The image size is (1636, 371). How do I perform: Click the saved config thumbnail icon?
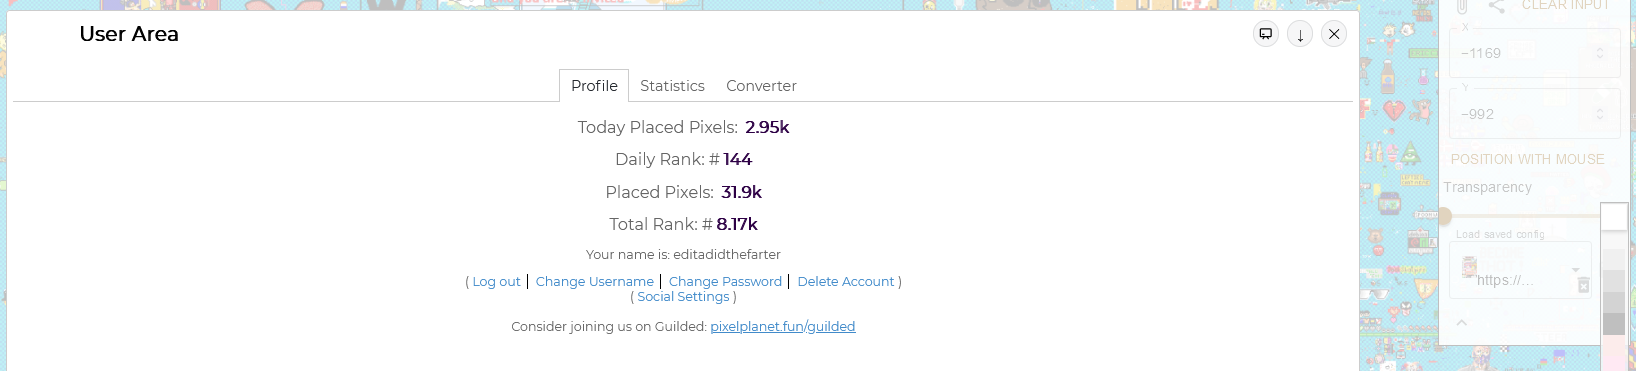pos(1470,266)
